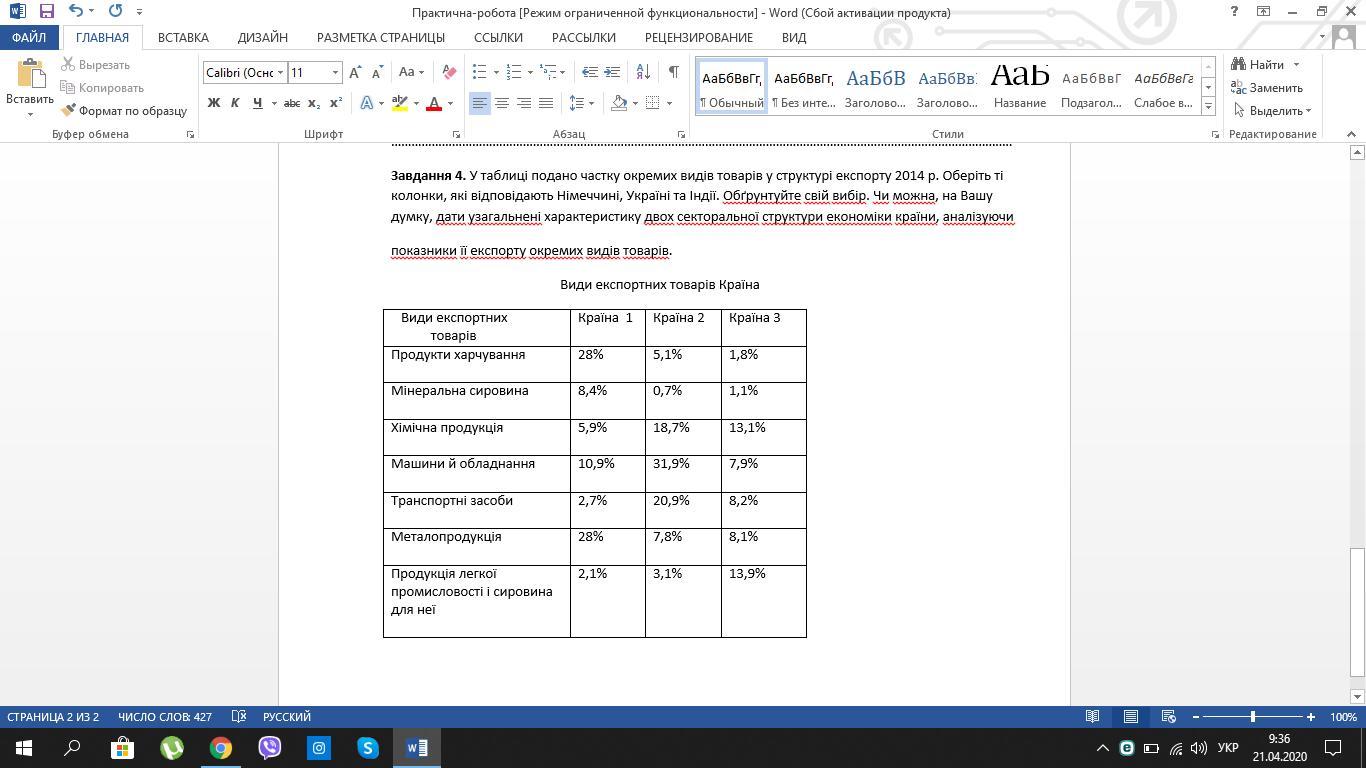The width and height of the screenshot is (1366, 768).
Task: Toggle bold (Ж) formatting
Action: point(213,103)
